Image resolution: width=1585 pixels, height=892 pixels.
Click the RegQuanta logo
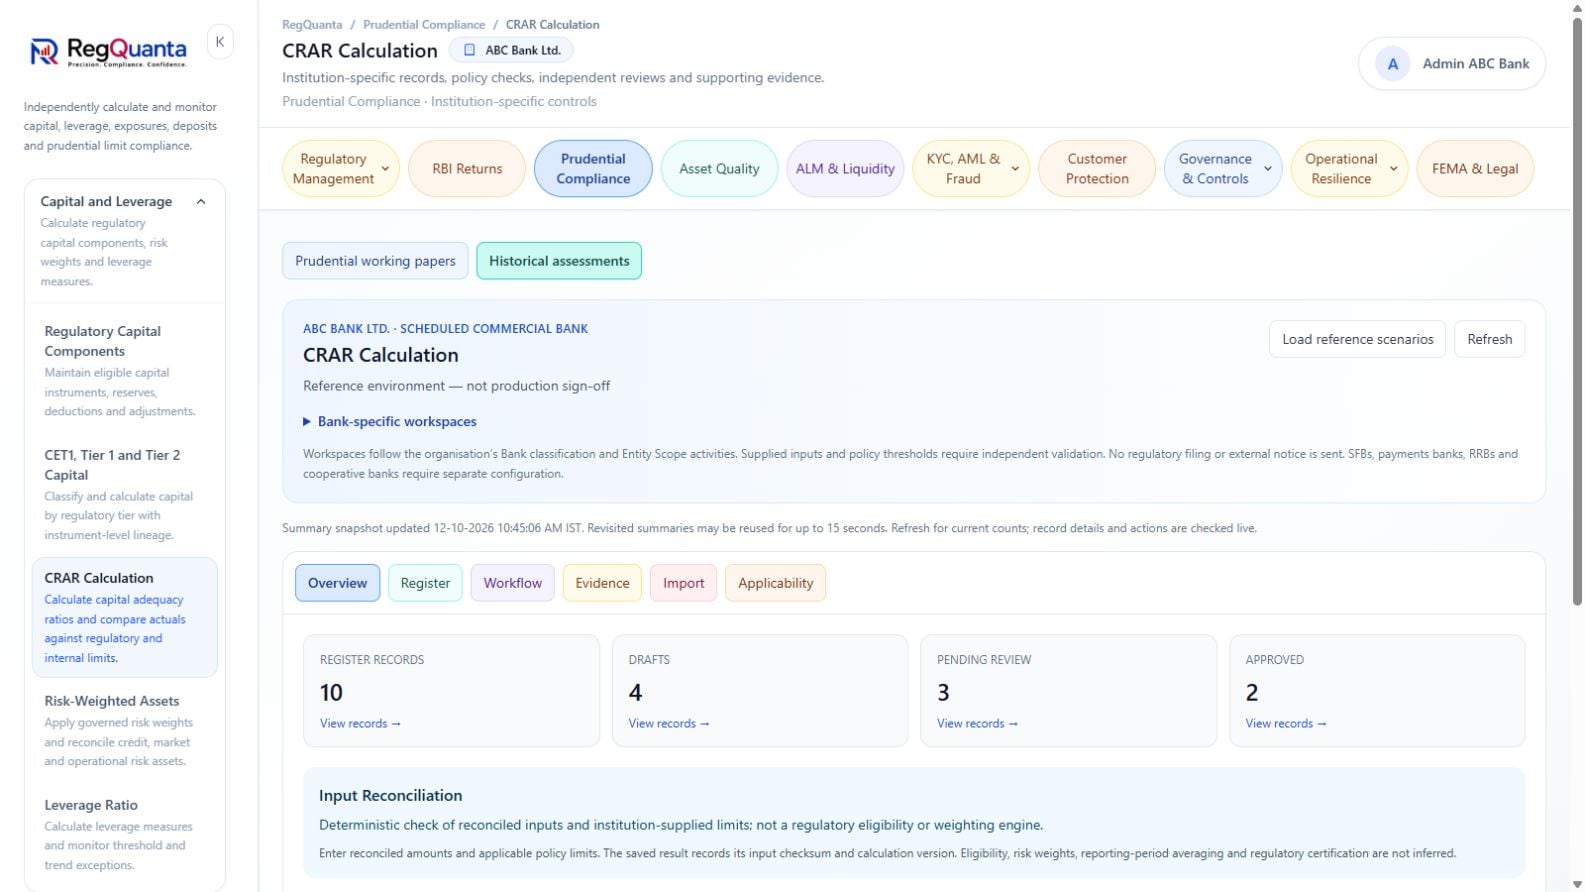tap(108, 51)
